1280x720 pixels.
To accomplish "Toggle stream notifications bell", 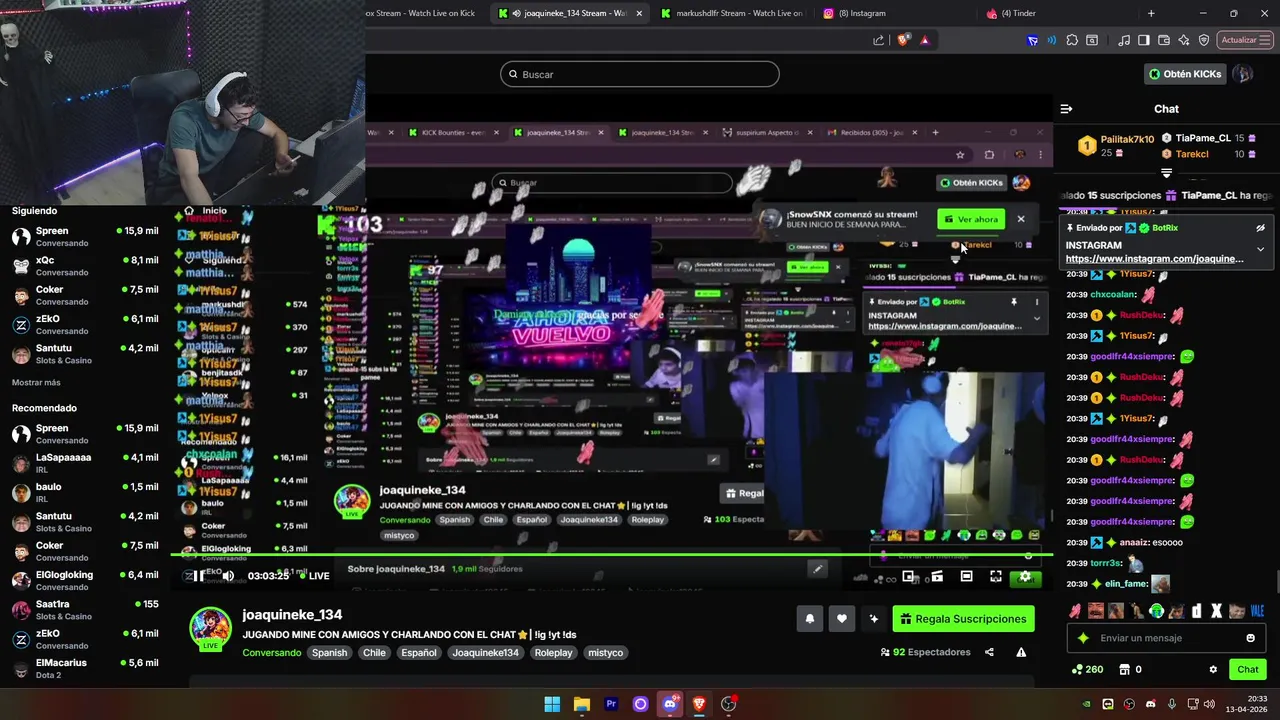I will coord(810,619).
